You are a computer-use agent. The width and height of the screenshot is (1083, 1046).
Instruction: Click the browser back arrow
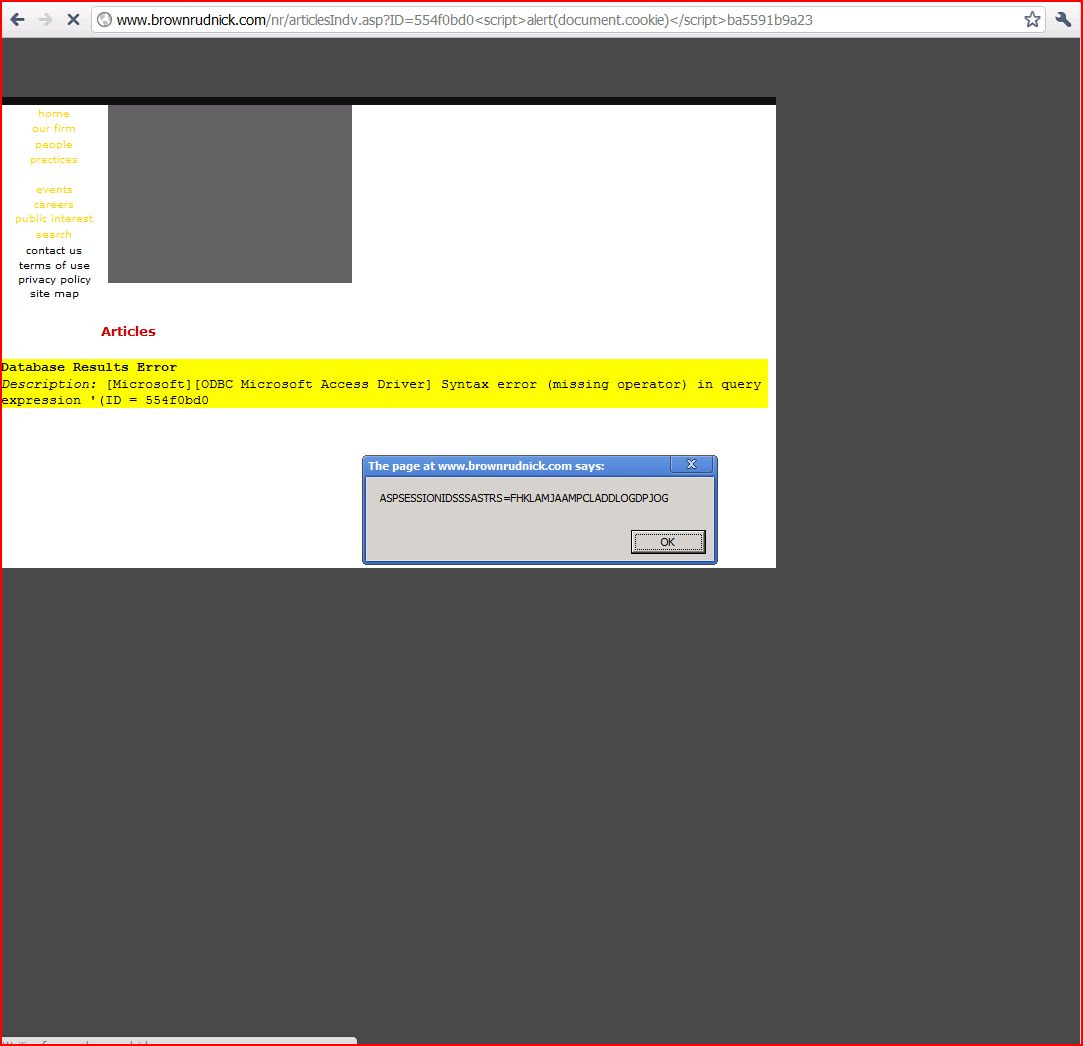coord(17,19)
